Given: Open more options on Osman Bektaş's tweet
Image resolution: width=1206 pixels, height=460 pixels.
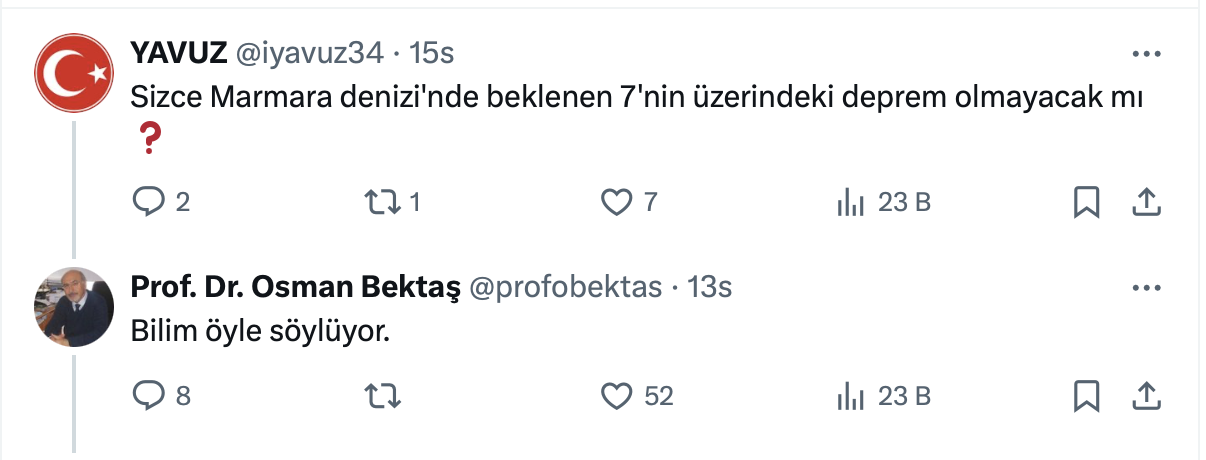Looking at the screenshot, I should click(x=1145, y=288).
